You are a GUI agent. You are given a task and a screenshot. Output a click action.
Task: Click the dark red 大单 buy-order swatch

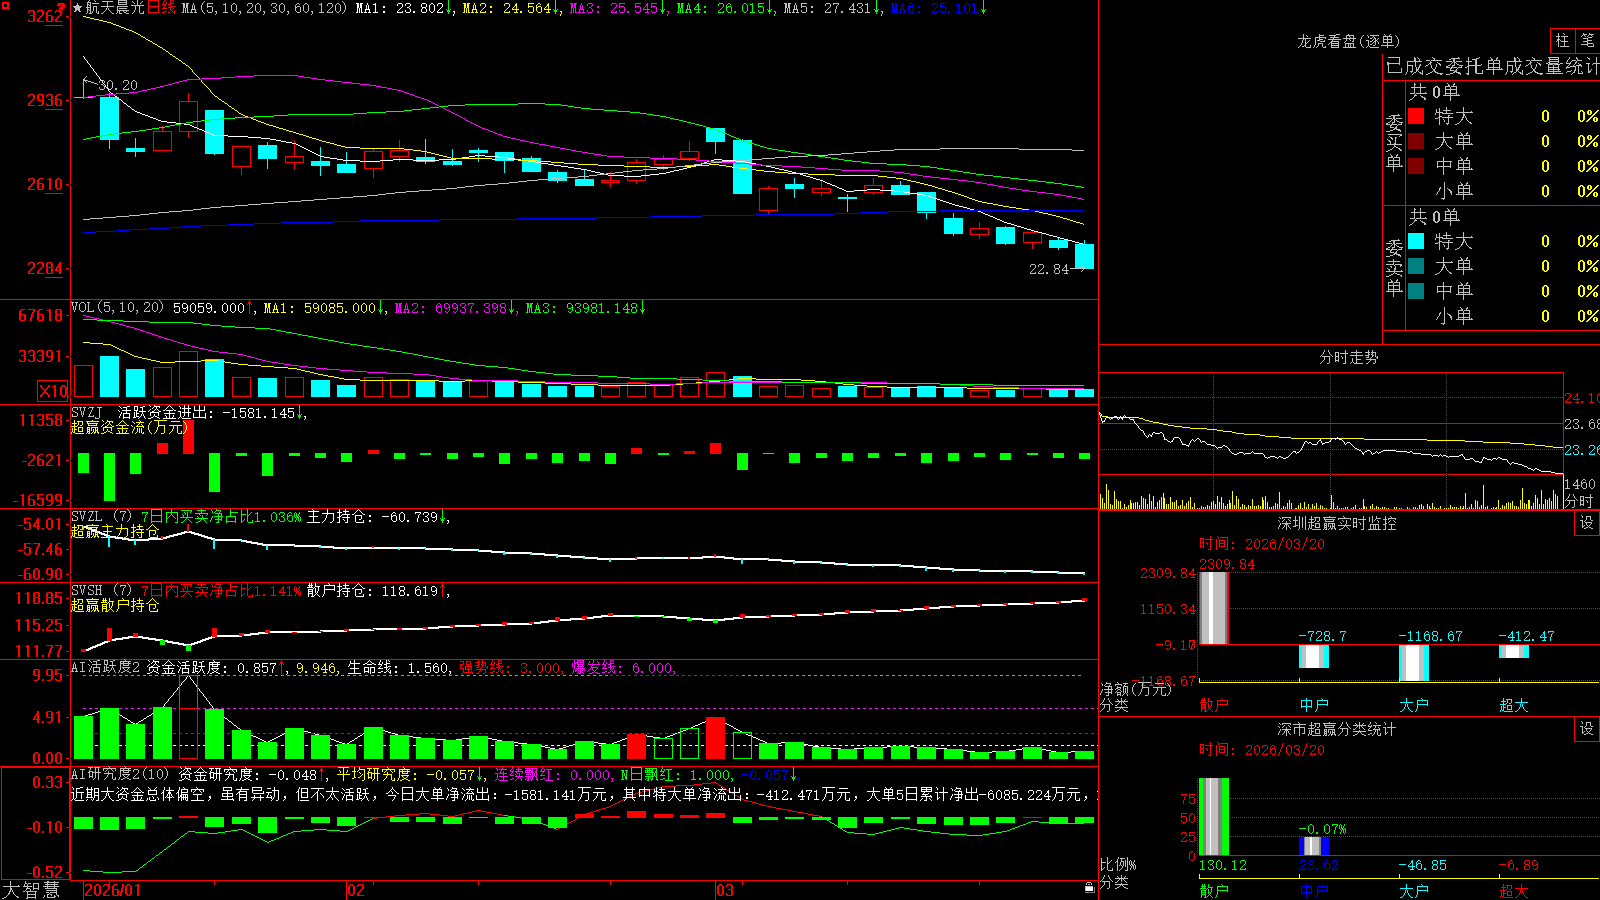(x=1416, y=141)
